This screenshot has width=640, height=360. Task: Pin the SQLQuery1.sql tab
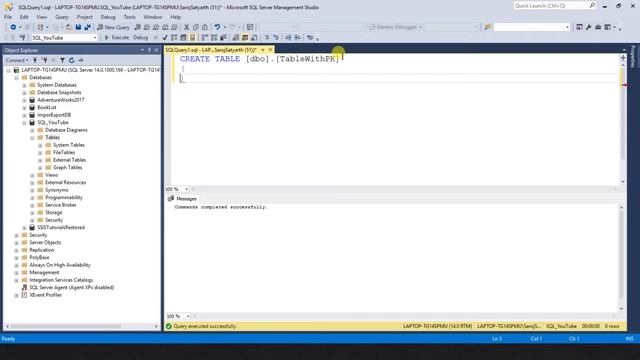[263, 50]
